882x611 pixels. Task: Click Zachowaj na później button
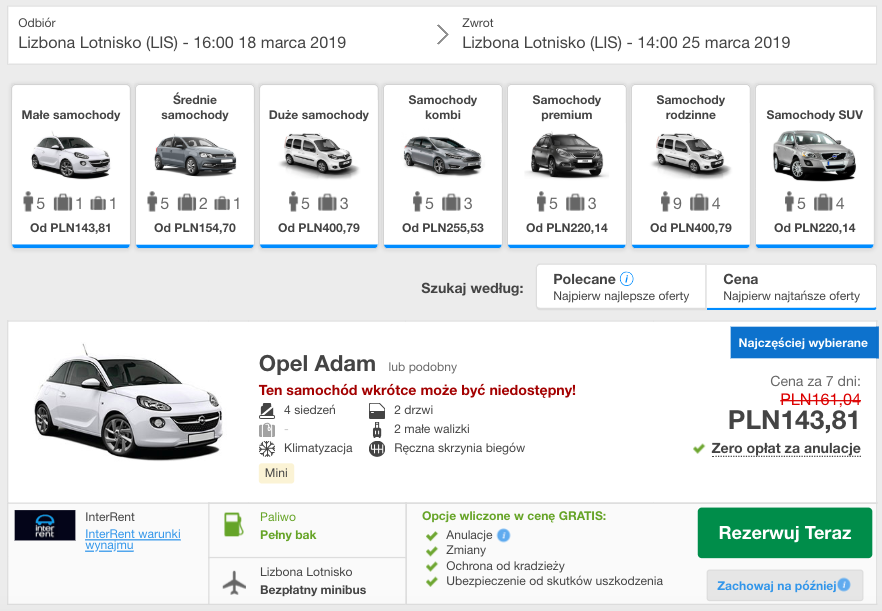[x=785, y=586]
